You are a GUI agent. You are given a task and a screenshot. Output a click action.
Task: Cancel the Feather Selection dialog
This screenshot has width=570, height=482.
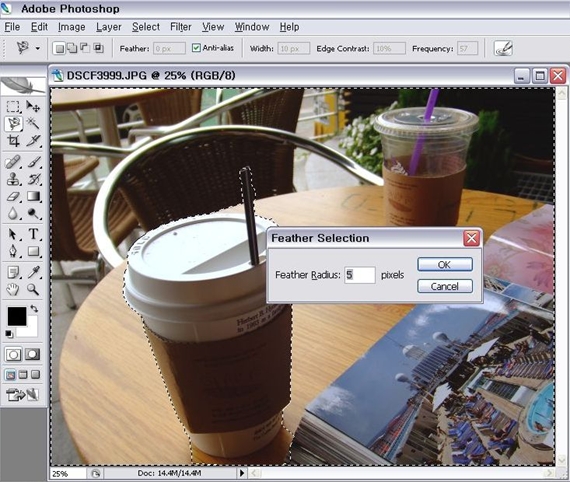[x=445, y=286]
